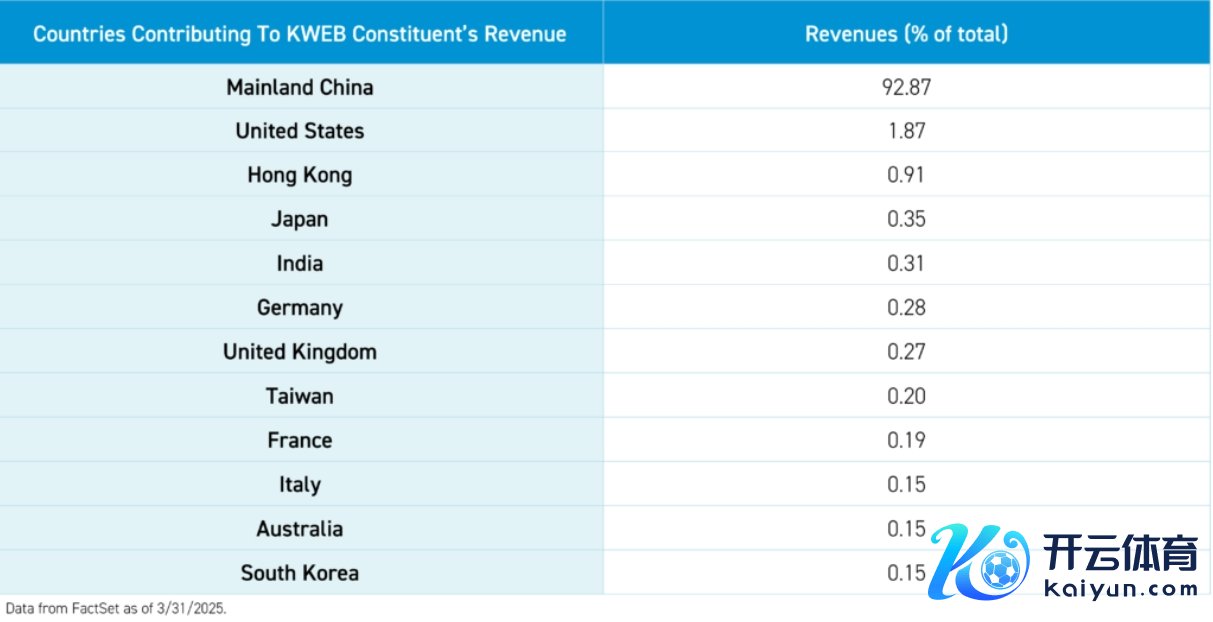The height and width of the screenshot is (622, 1213).
Task: Select the 'United Kingdom' cell
Action: tap(300, 352)
